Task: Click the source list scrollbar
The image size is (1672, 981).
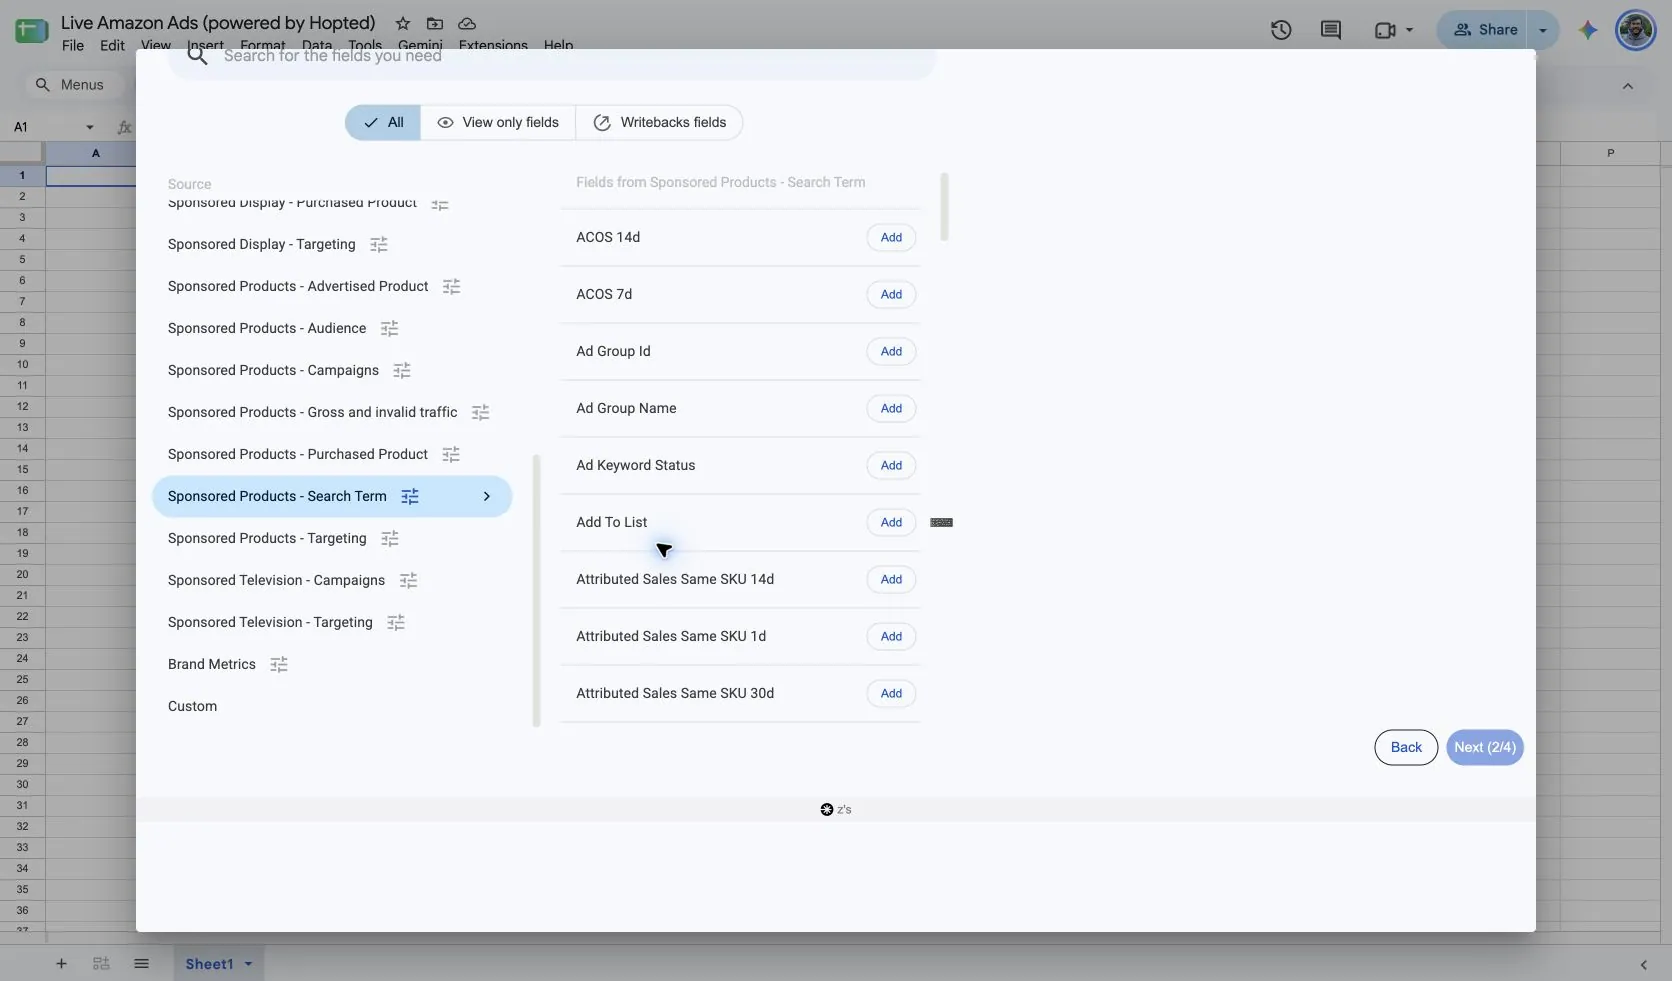Action: point(537,590)
